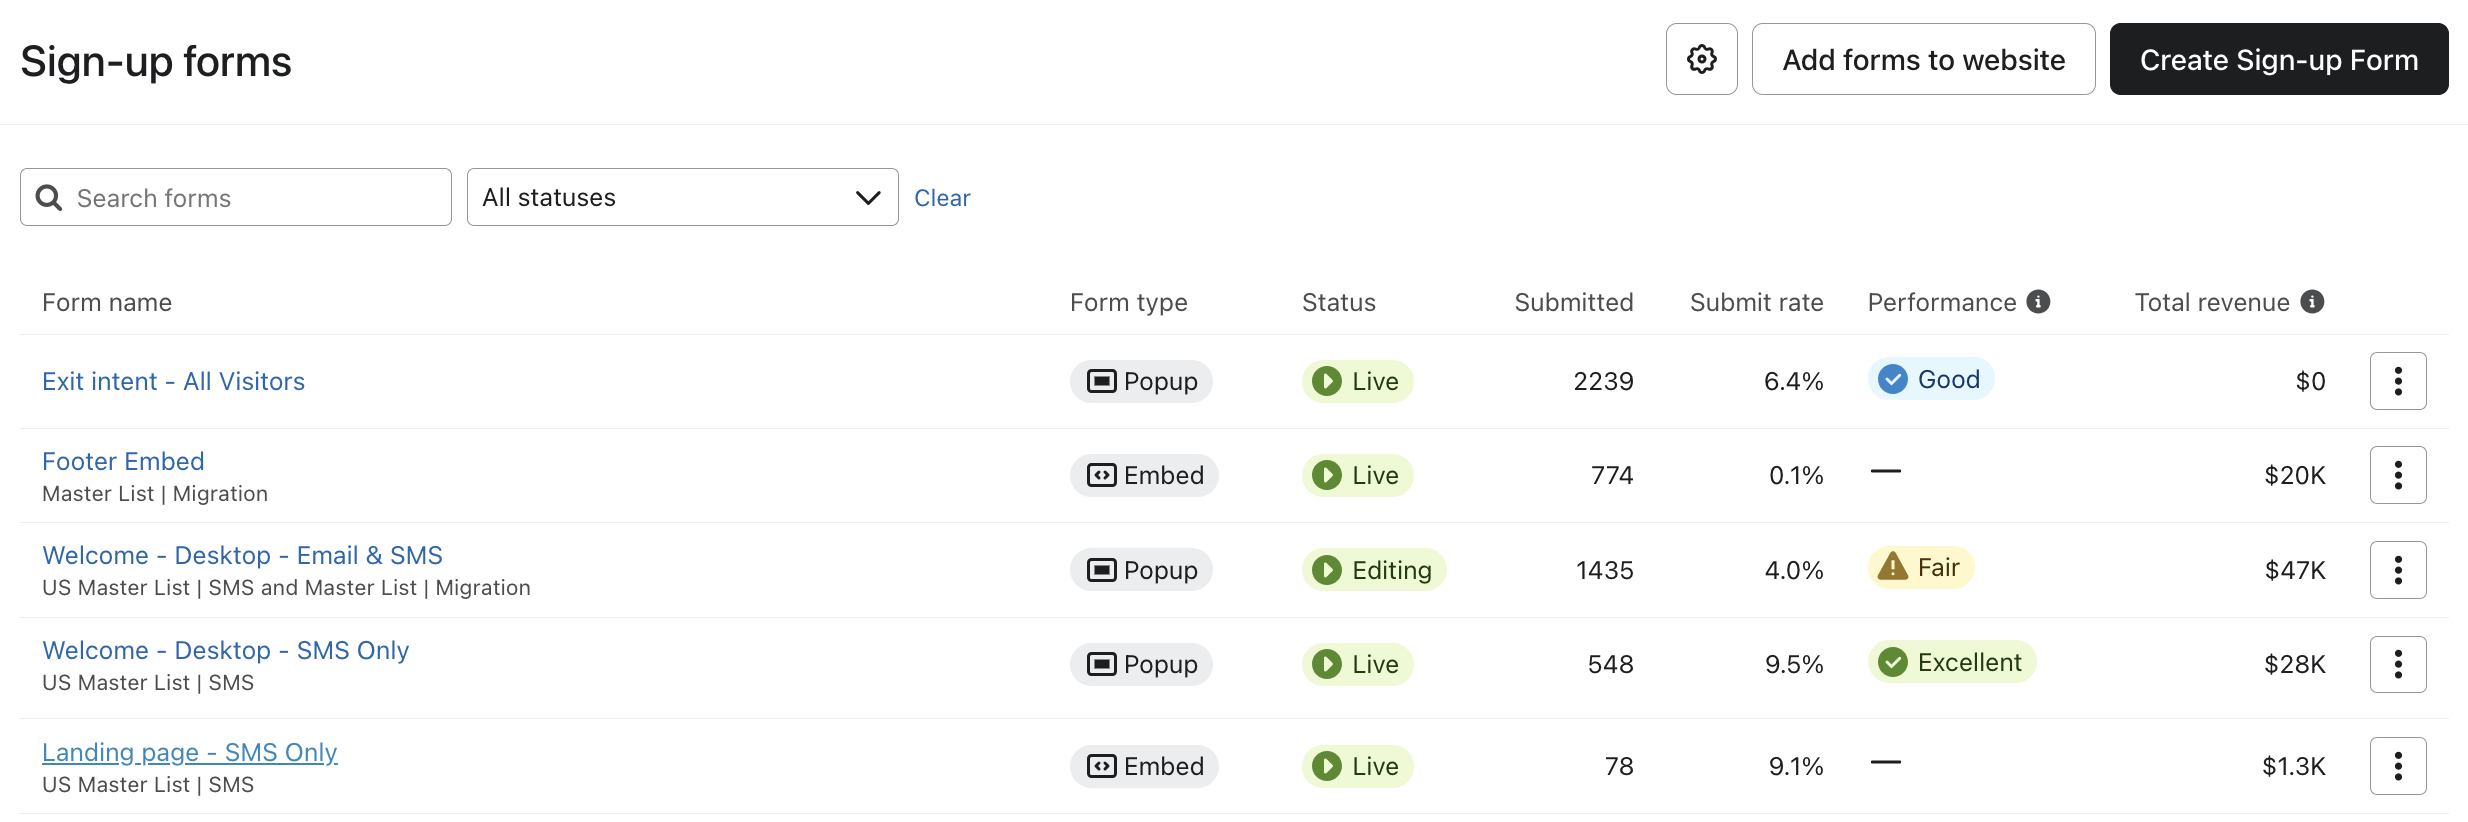Open sign-up forms settings gear
The image size is (2468, 822).
click(x=1701, y=60)
